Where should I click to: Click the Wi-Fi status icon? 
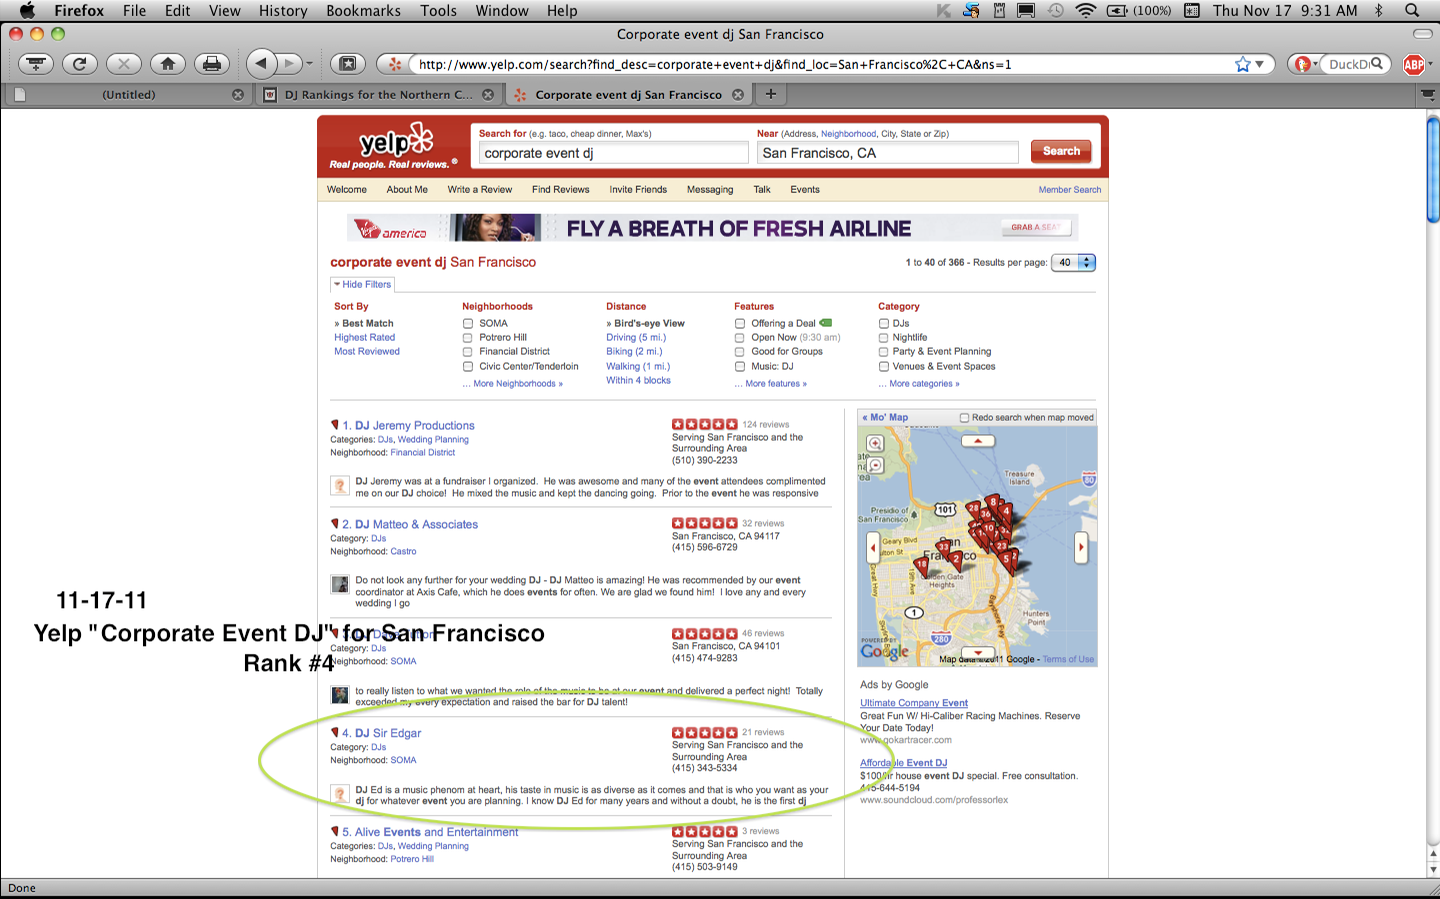pos(1085,10)
